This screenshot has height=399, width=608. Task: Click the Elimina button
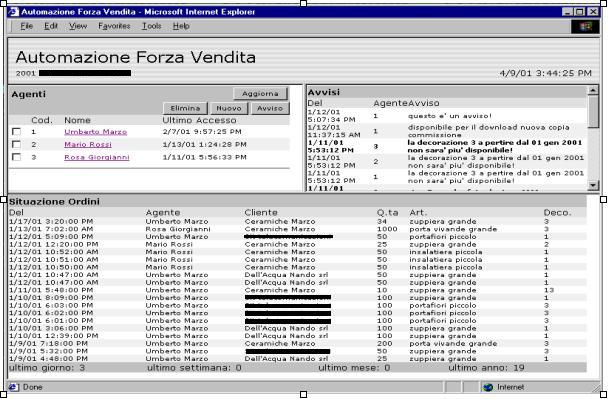click(x=185, y=108)
